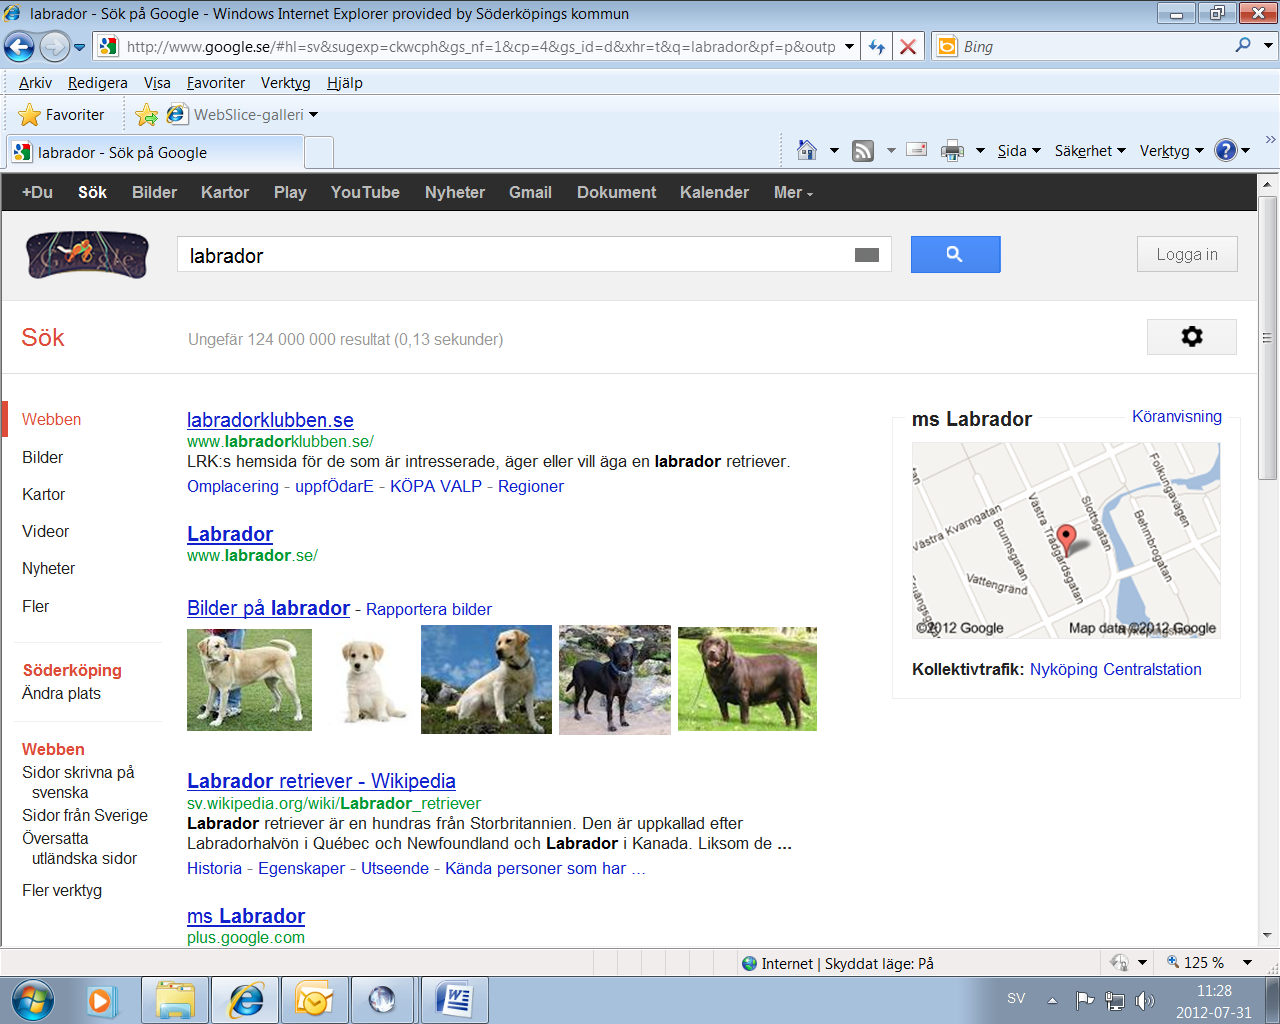Expand the Mer menu in Google bar
This screenshot has height=1024, width=1280.
click(x=793, y=192)
